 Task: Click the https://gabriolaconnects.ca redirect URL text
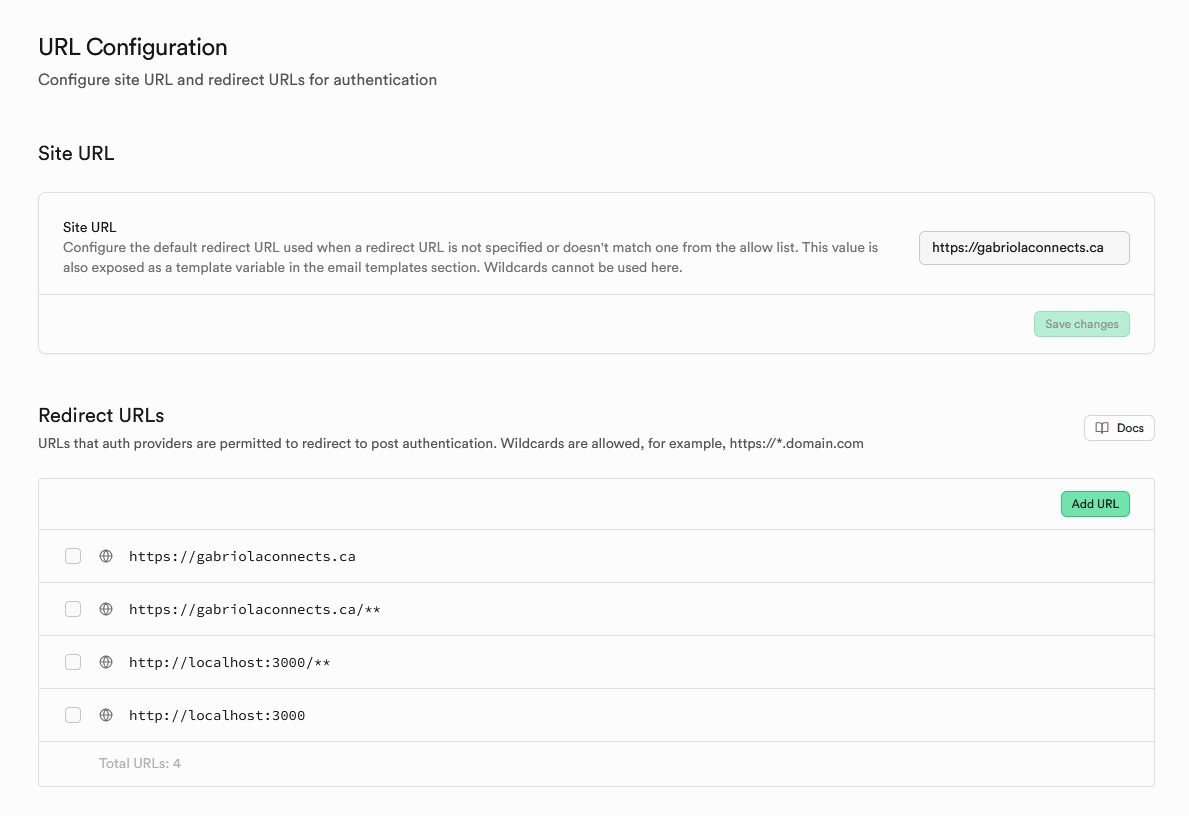tap(242, 556)
